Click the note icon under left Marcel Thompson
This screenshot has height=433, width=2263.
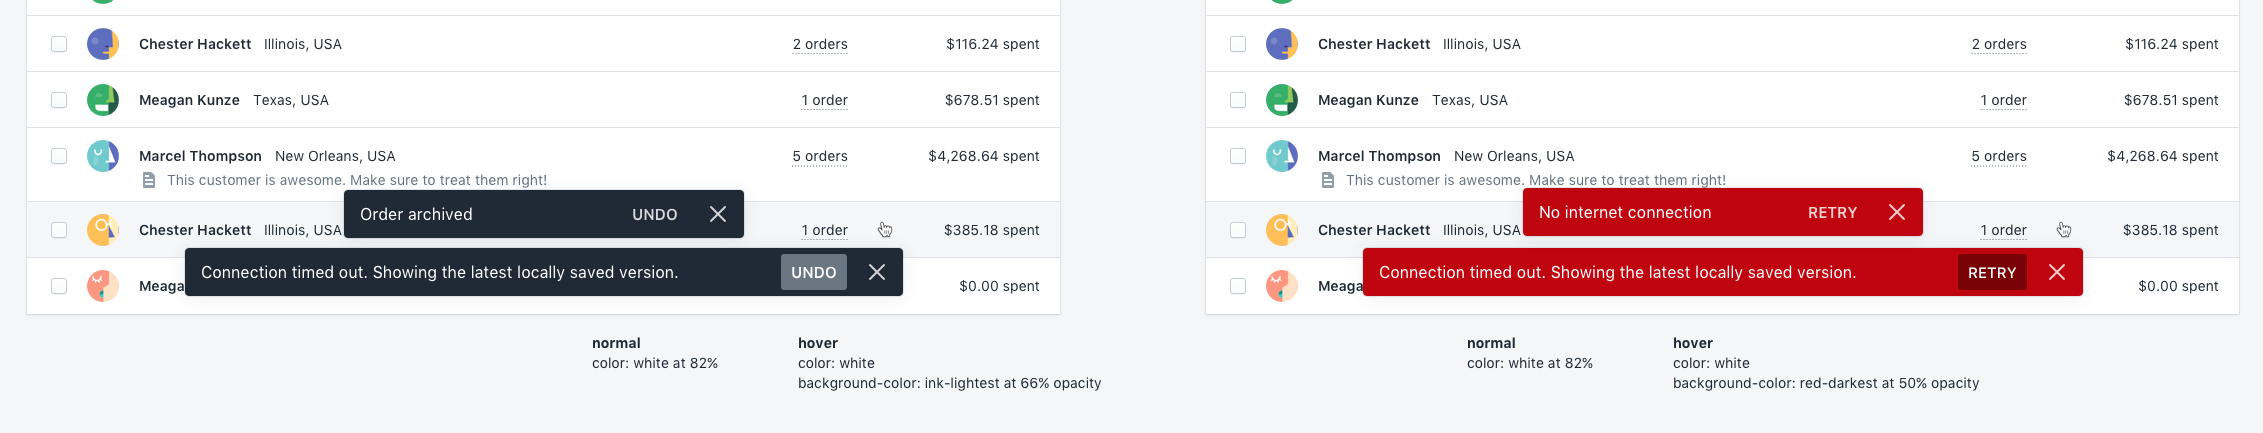(x=149, y=180)
